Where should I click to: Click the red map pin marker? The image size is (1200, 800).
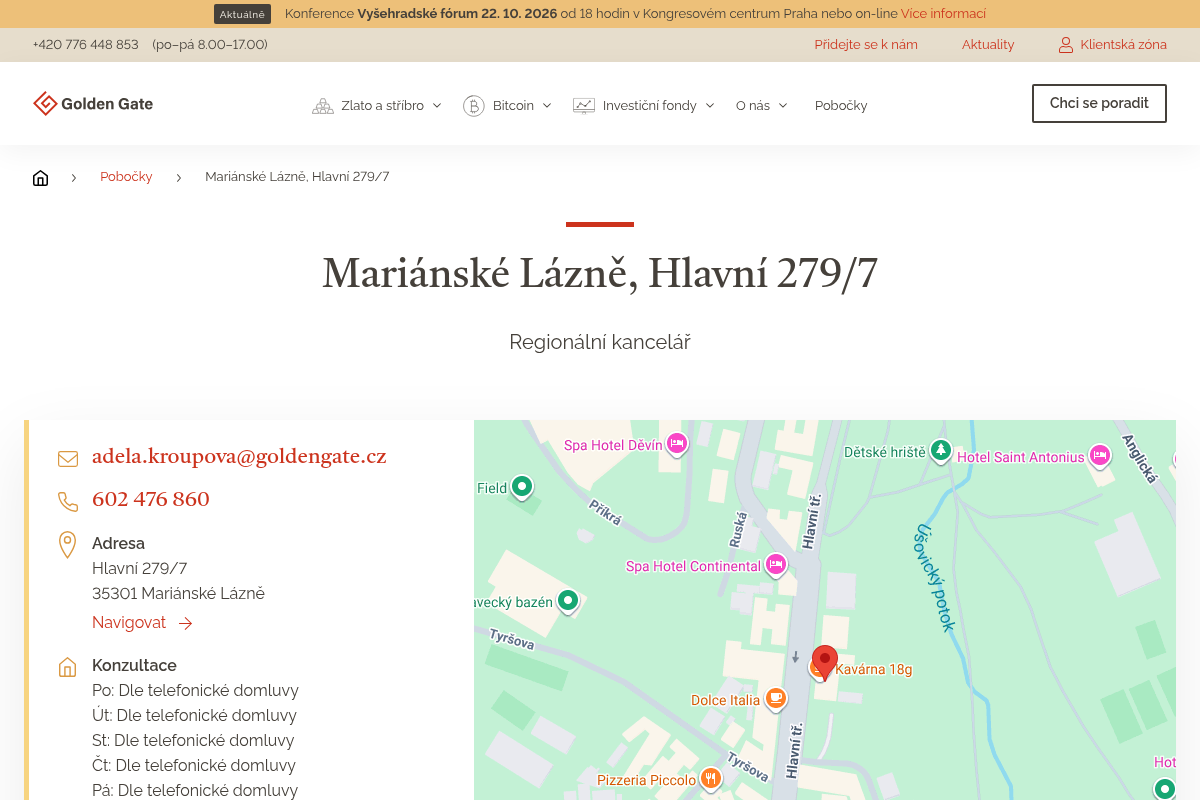tap(825, 663)
